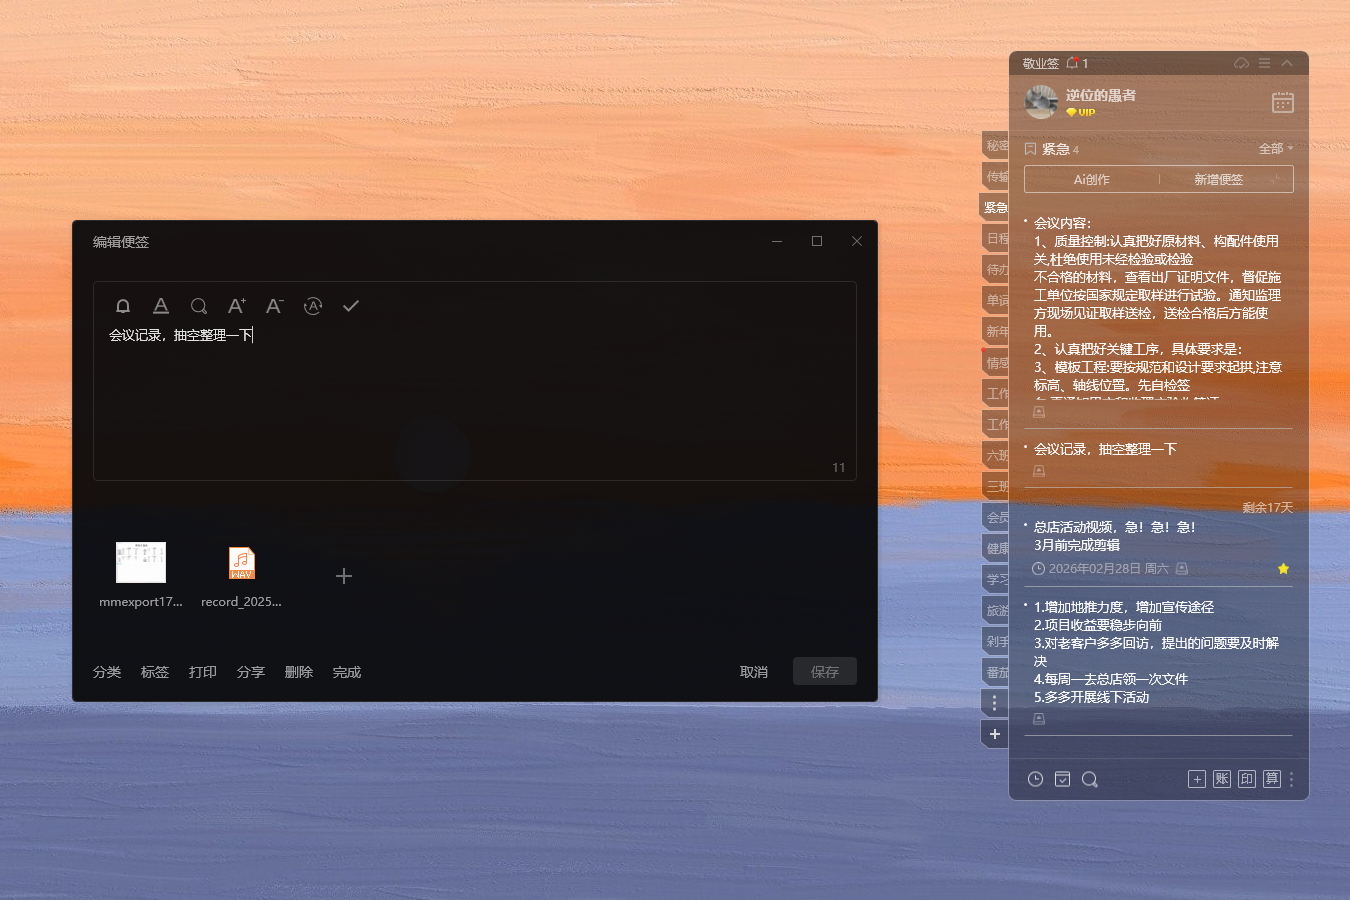Toggle the font color underline A tool

coord(161,306)
